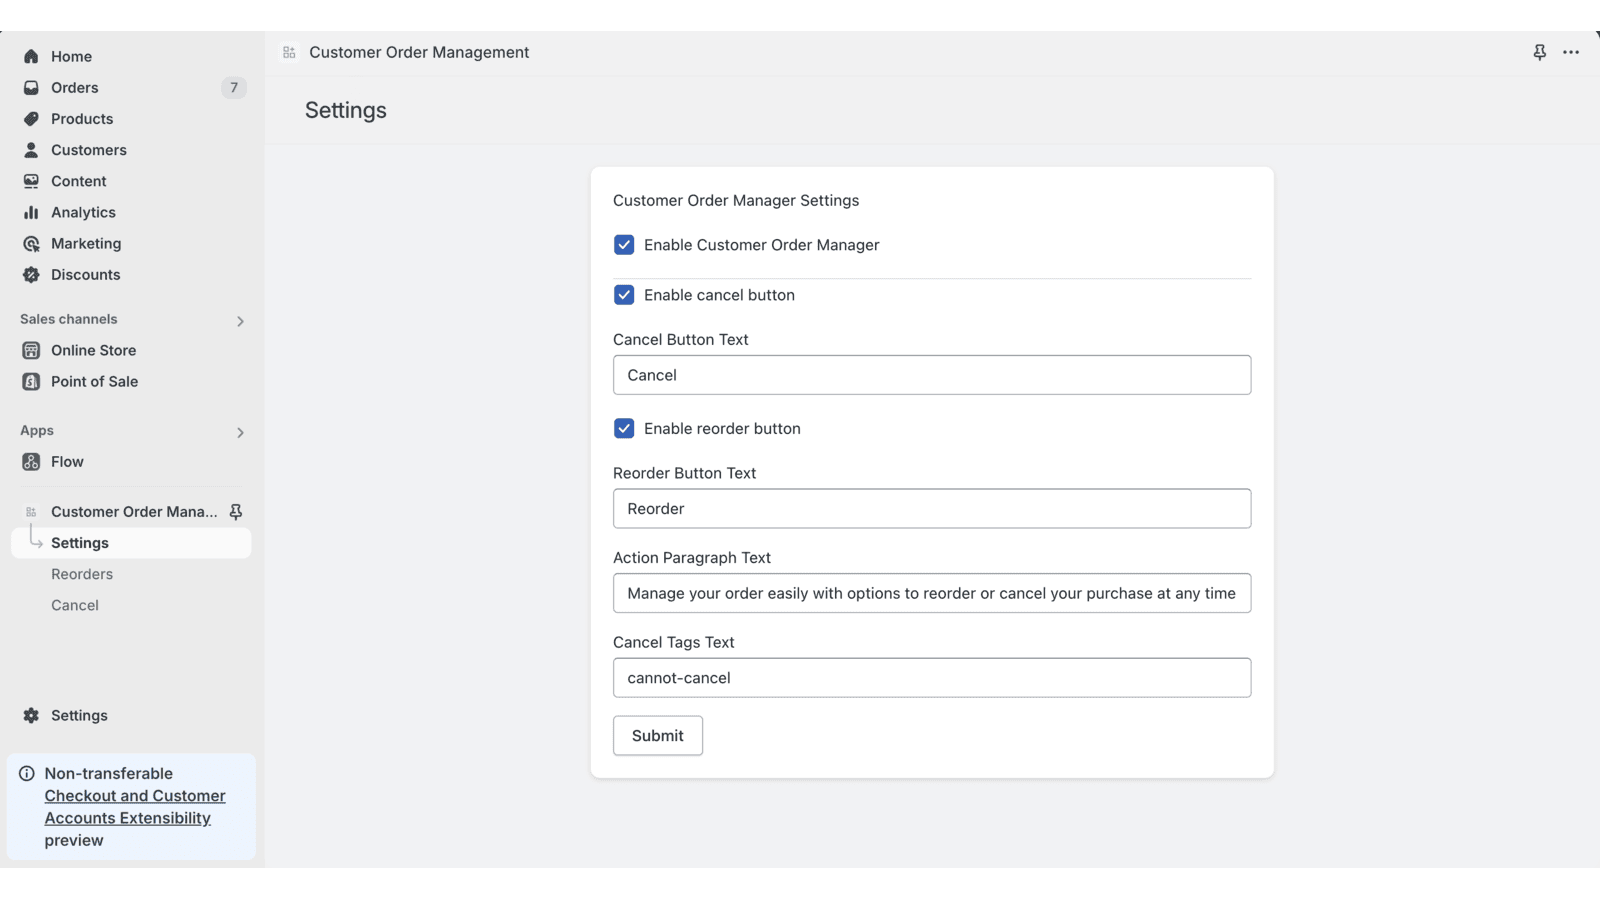
Task: Expand the Apps section
Action: pos(240,432)
